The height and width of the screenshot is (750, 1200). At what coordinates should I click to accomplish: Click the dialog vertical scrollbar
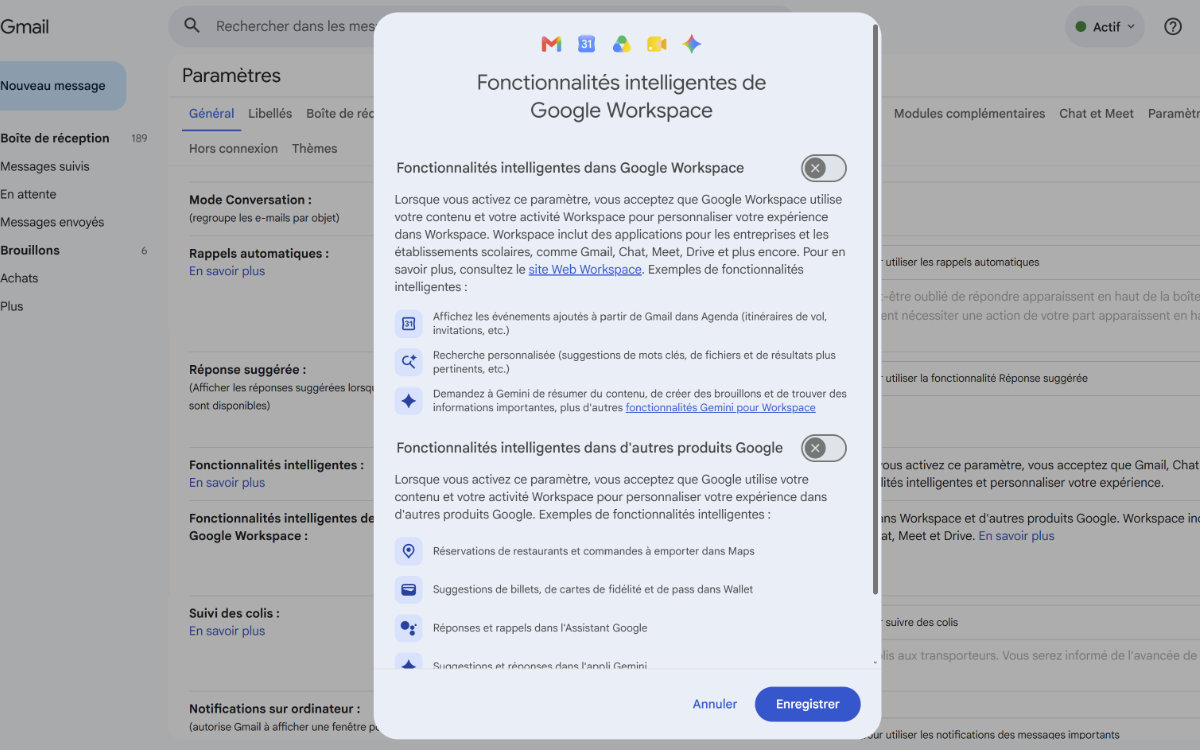(877, 310)
